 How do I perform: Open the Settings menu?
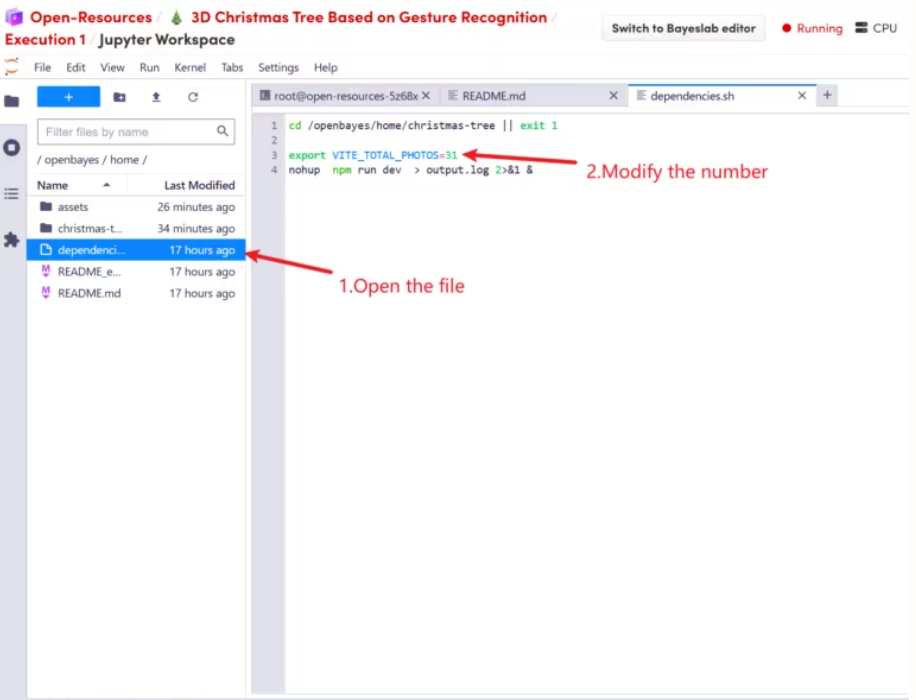tap(278, 67)
